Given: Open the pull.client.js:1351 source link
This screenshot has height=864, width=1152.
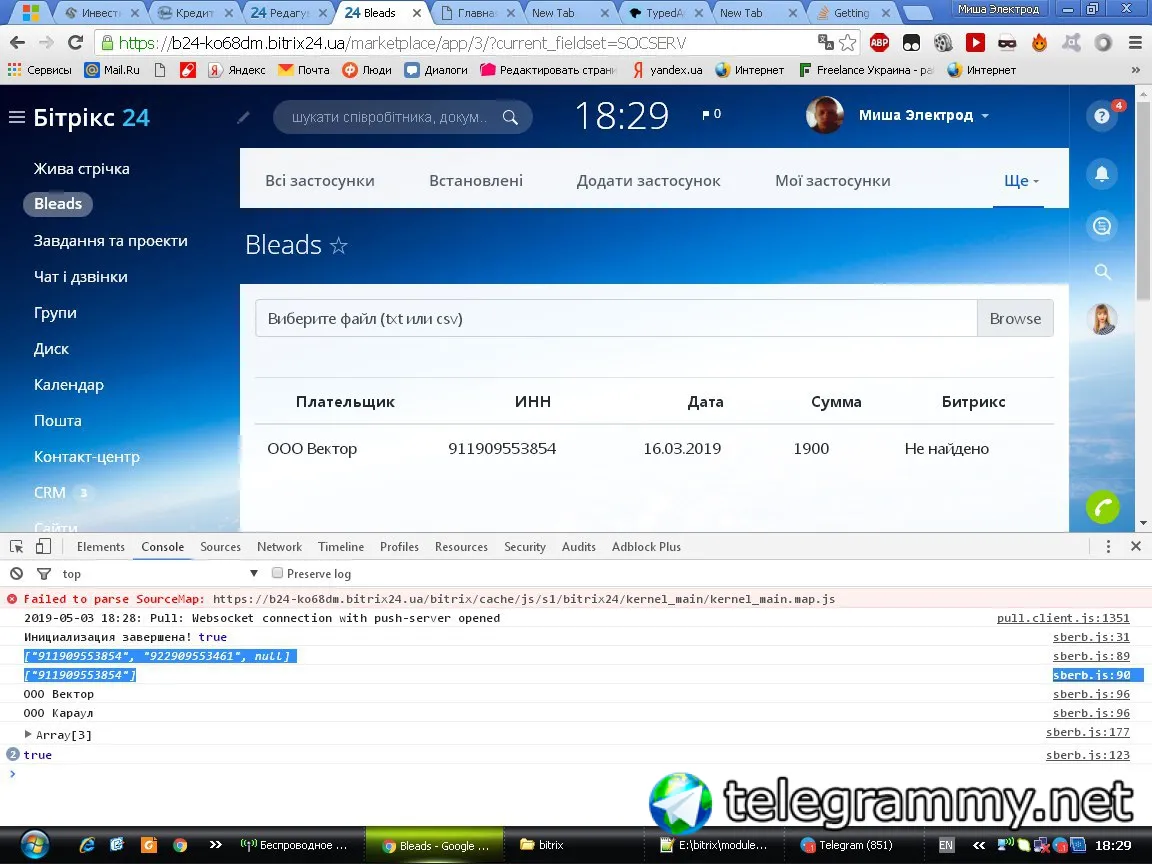Looking at the screenshot, I should click(1063, 618).
